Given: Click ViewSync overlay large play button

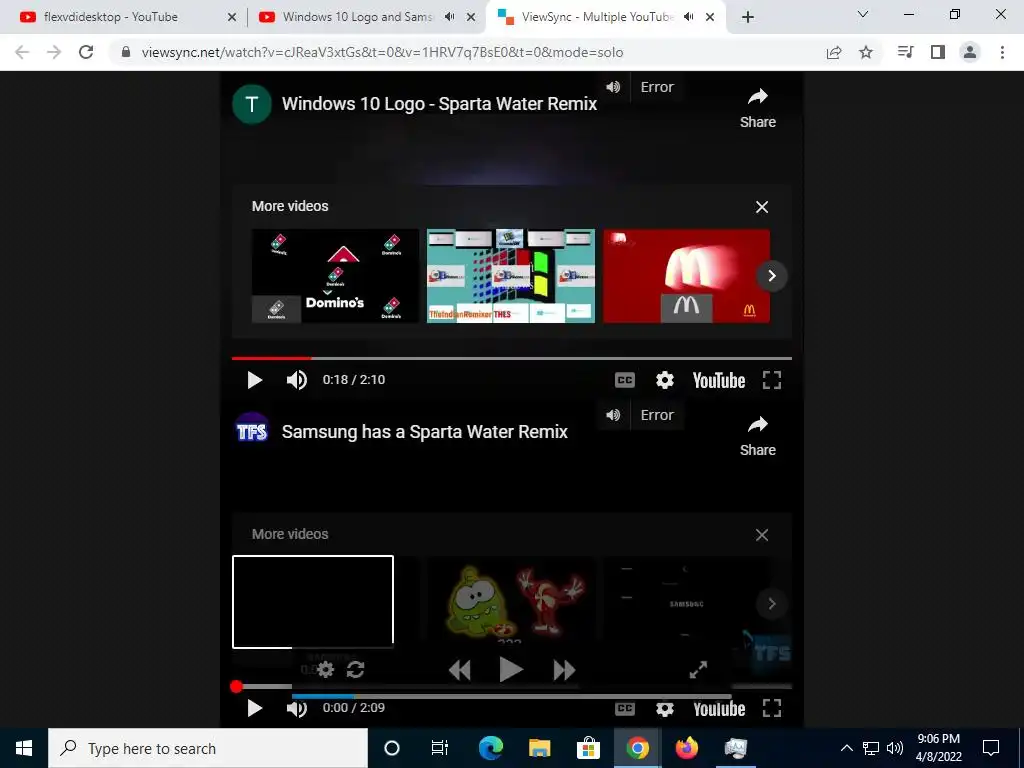Looking at the screenshot, I should [x=511, y=669].
